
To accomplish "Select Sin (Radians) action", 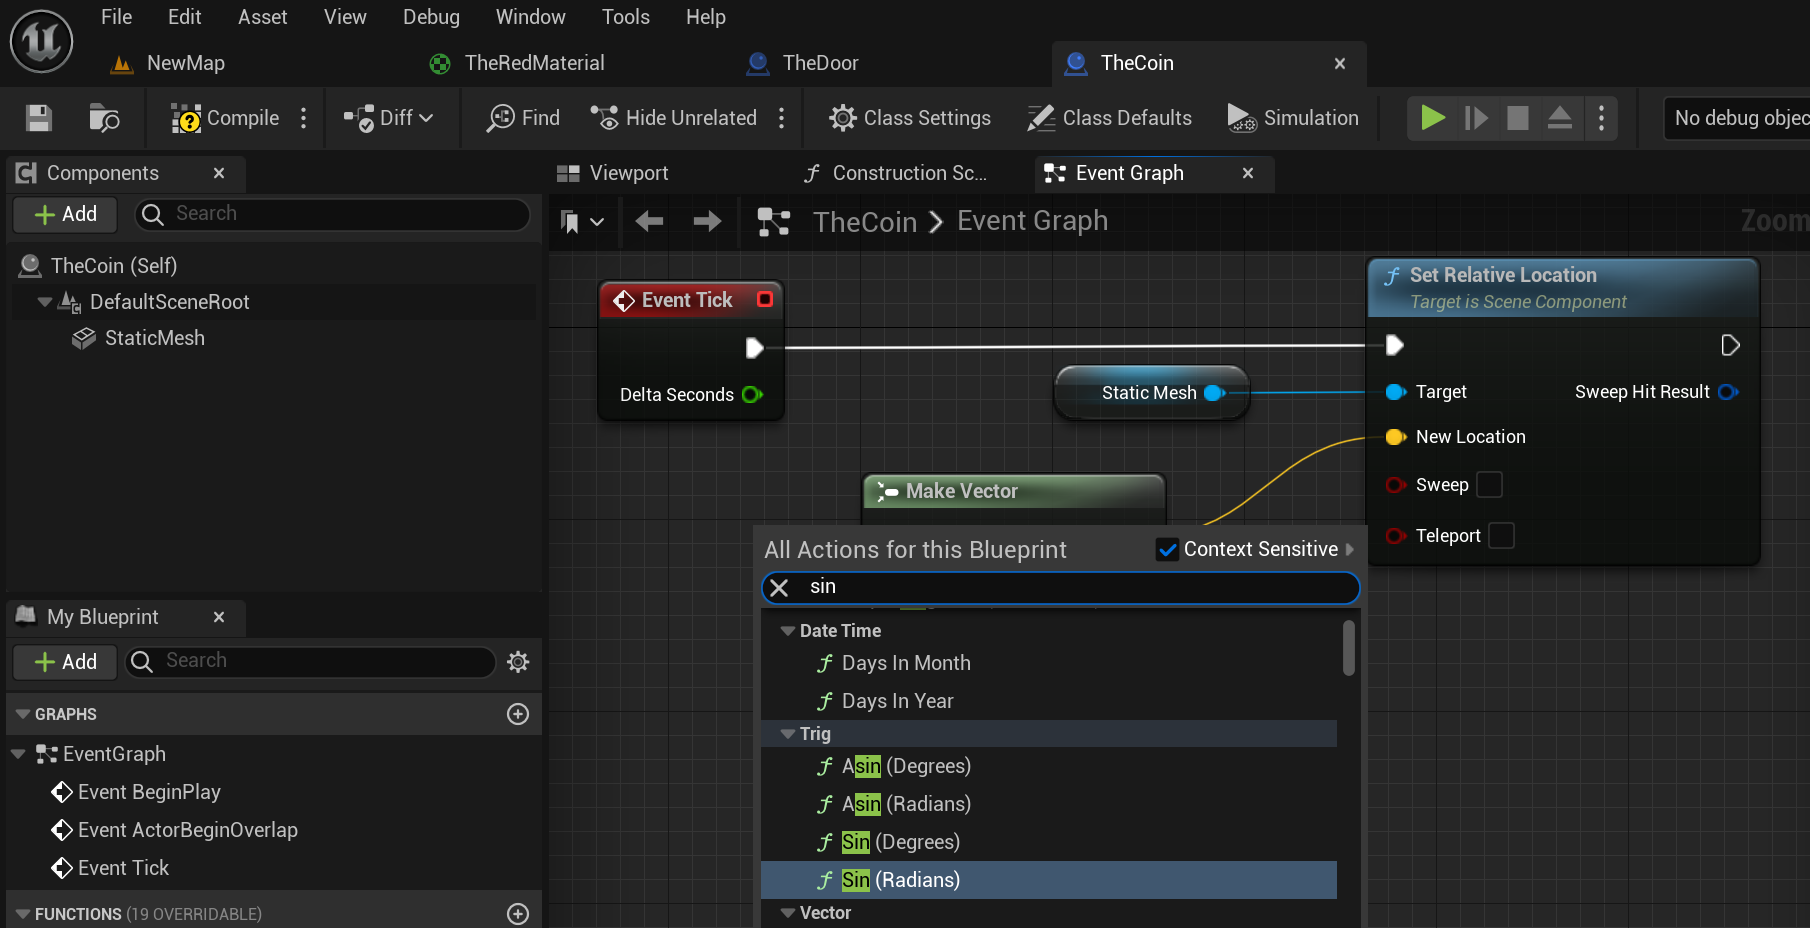I will click(x=1049, y=880).
